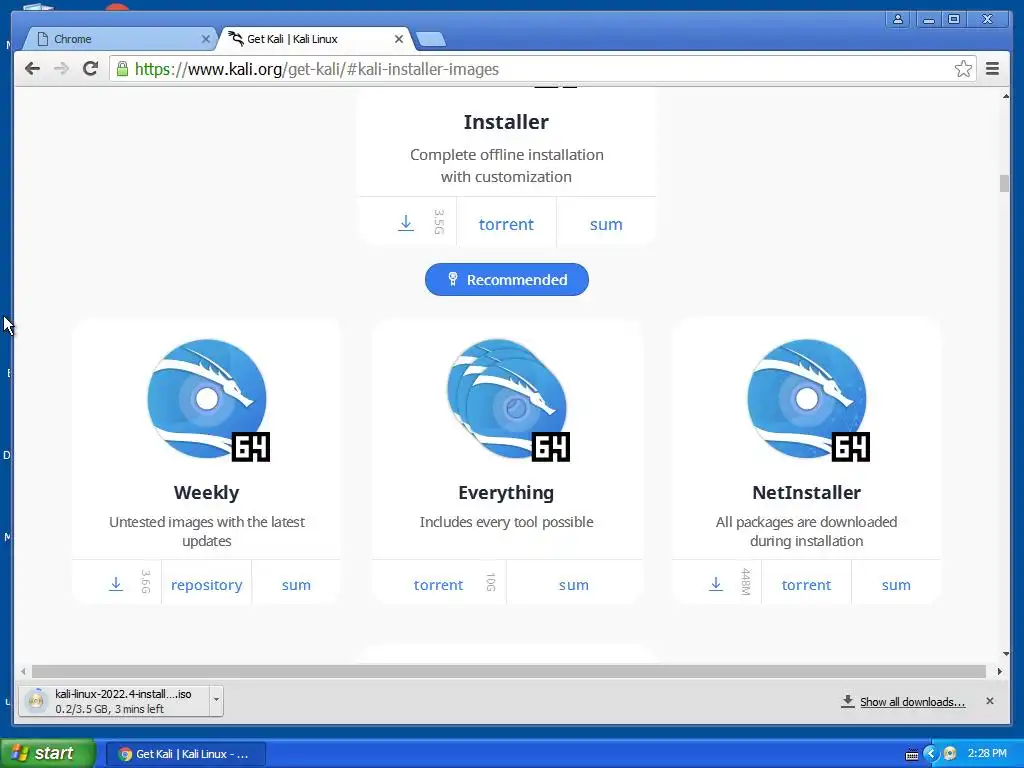
Task: Click the disc icon in system tray
Action: click(950, 754)
